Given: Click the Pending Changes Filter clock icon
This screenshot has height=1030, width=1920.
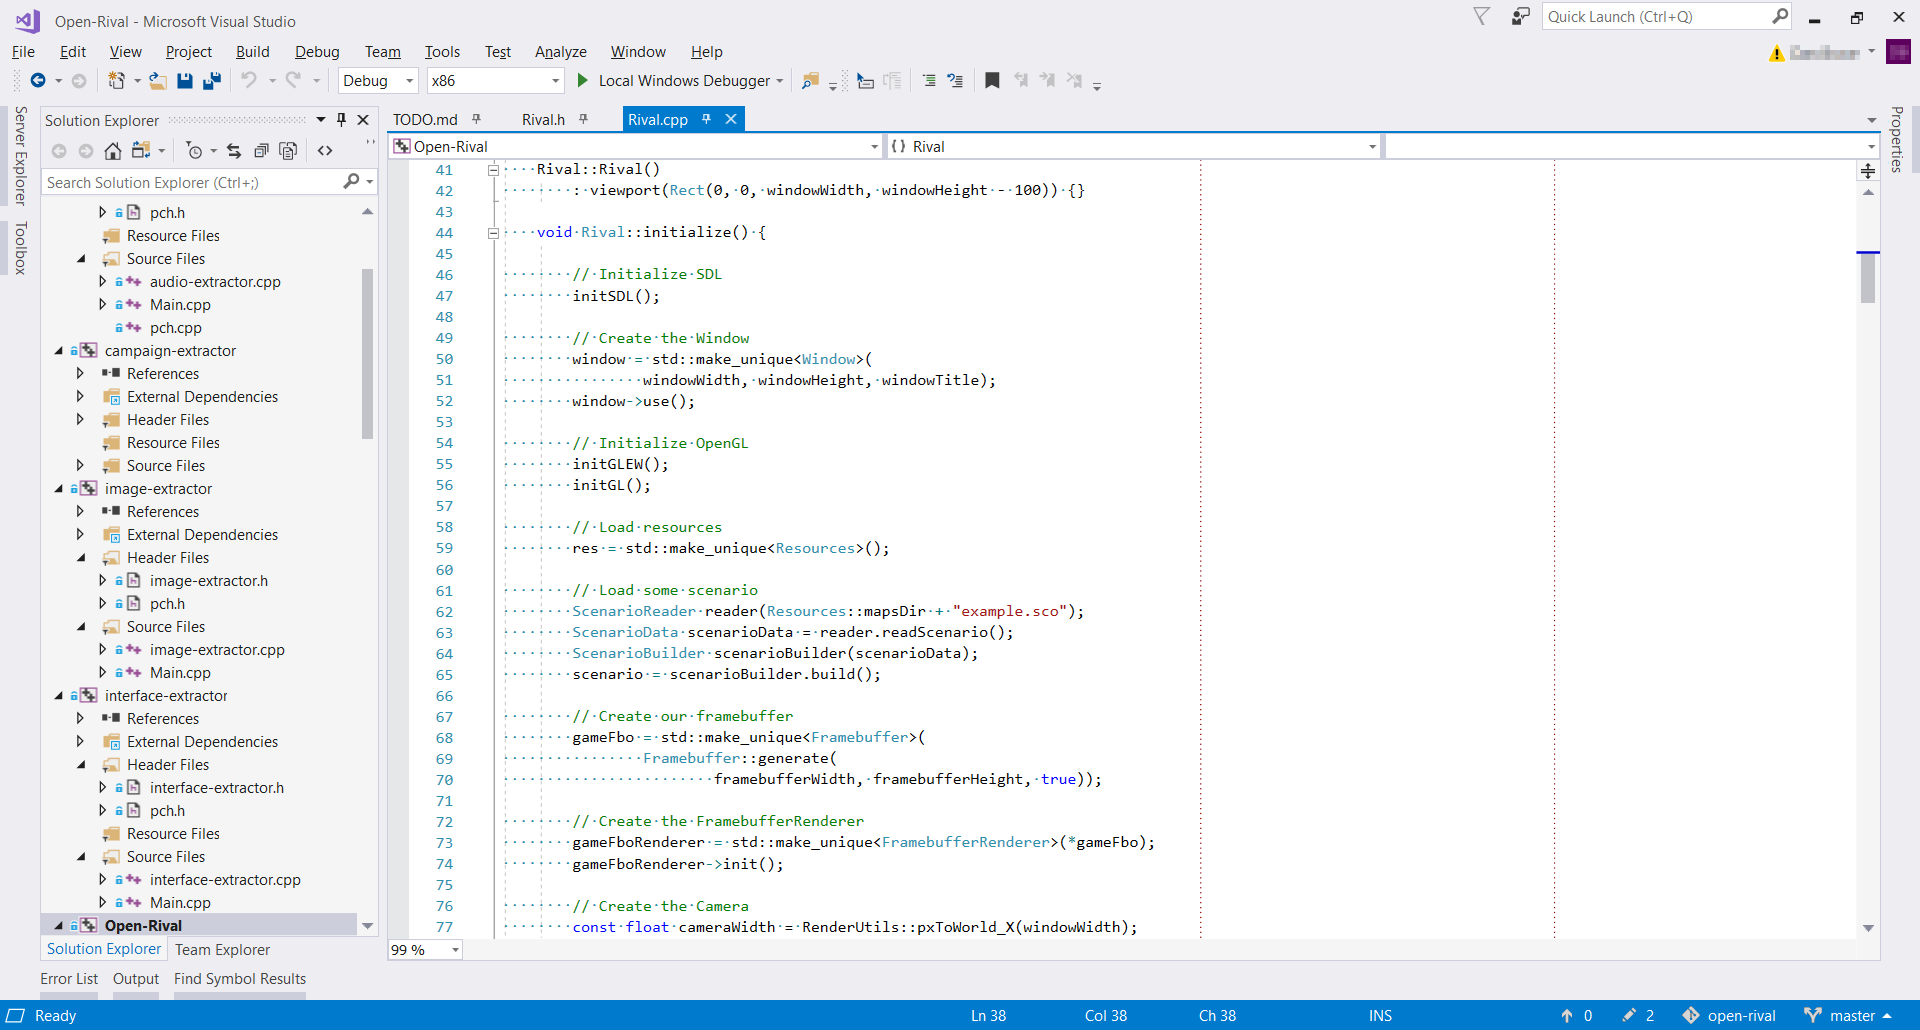Looking at the screenshot, I should pyautogui.click(x=195, y=150).
